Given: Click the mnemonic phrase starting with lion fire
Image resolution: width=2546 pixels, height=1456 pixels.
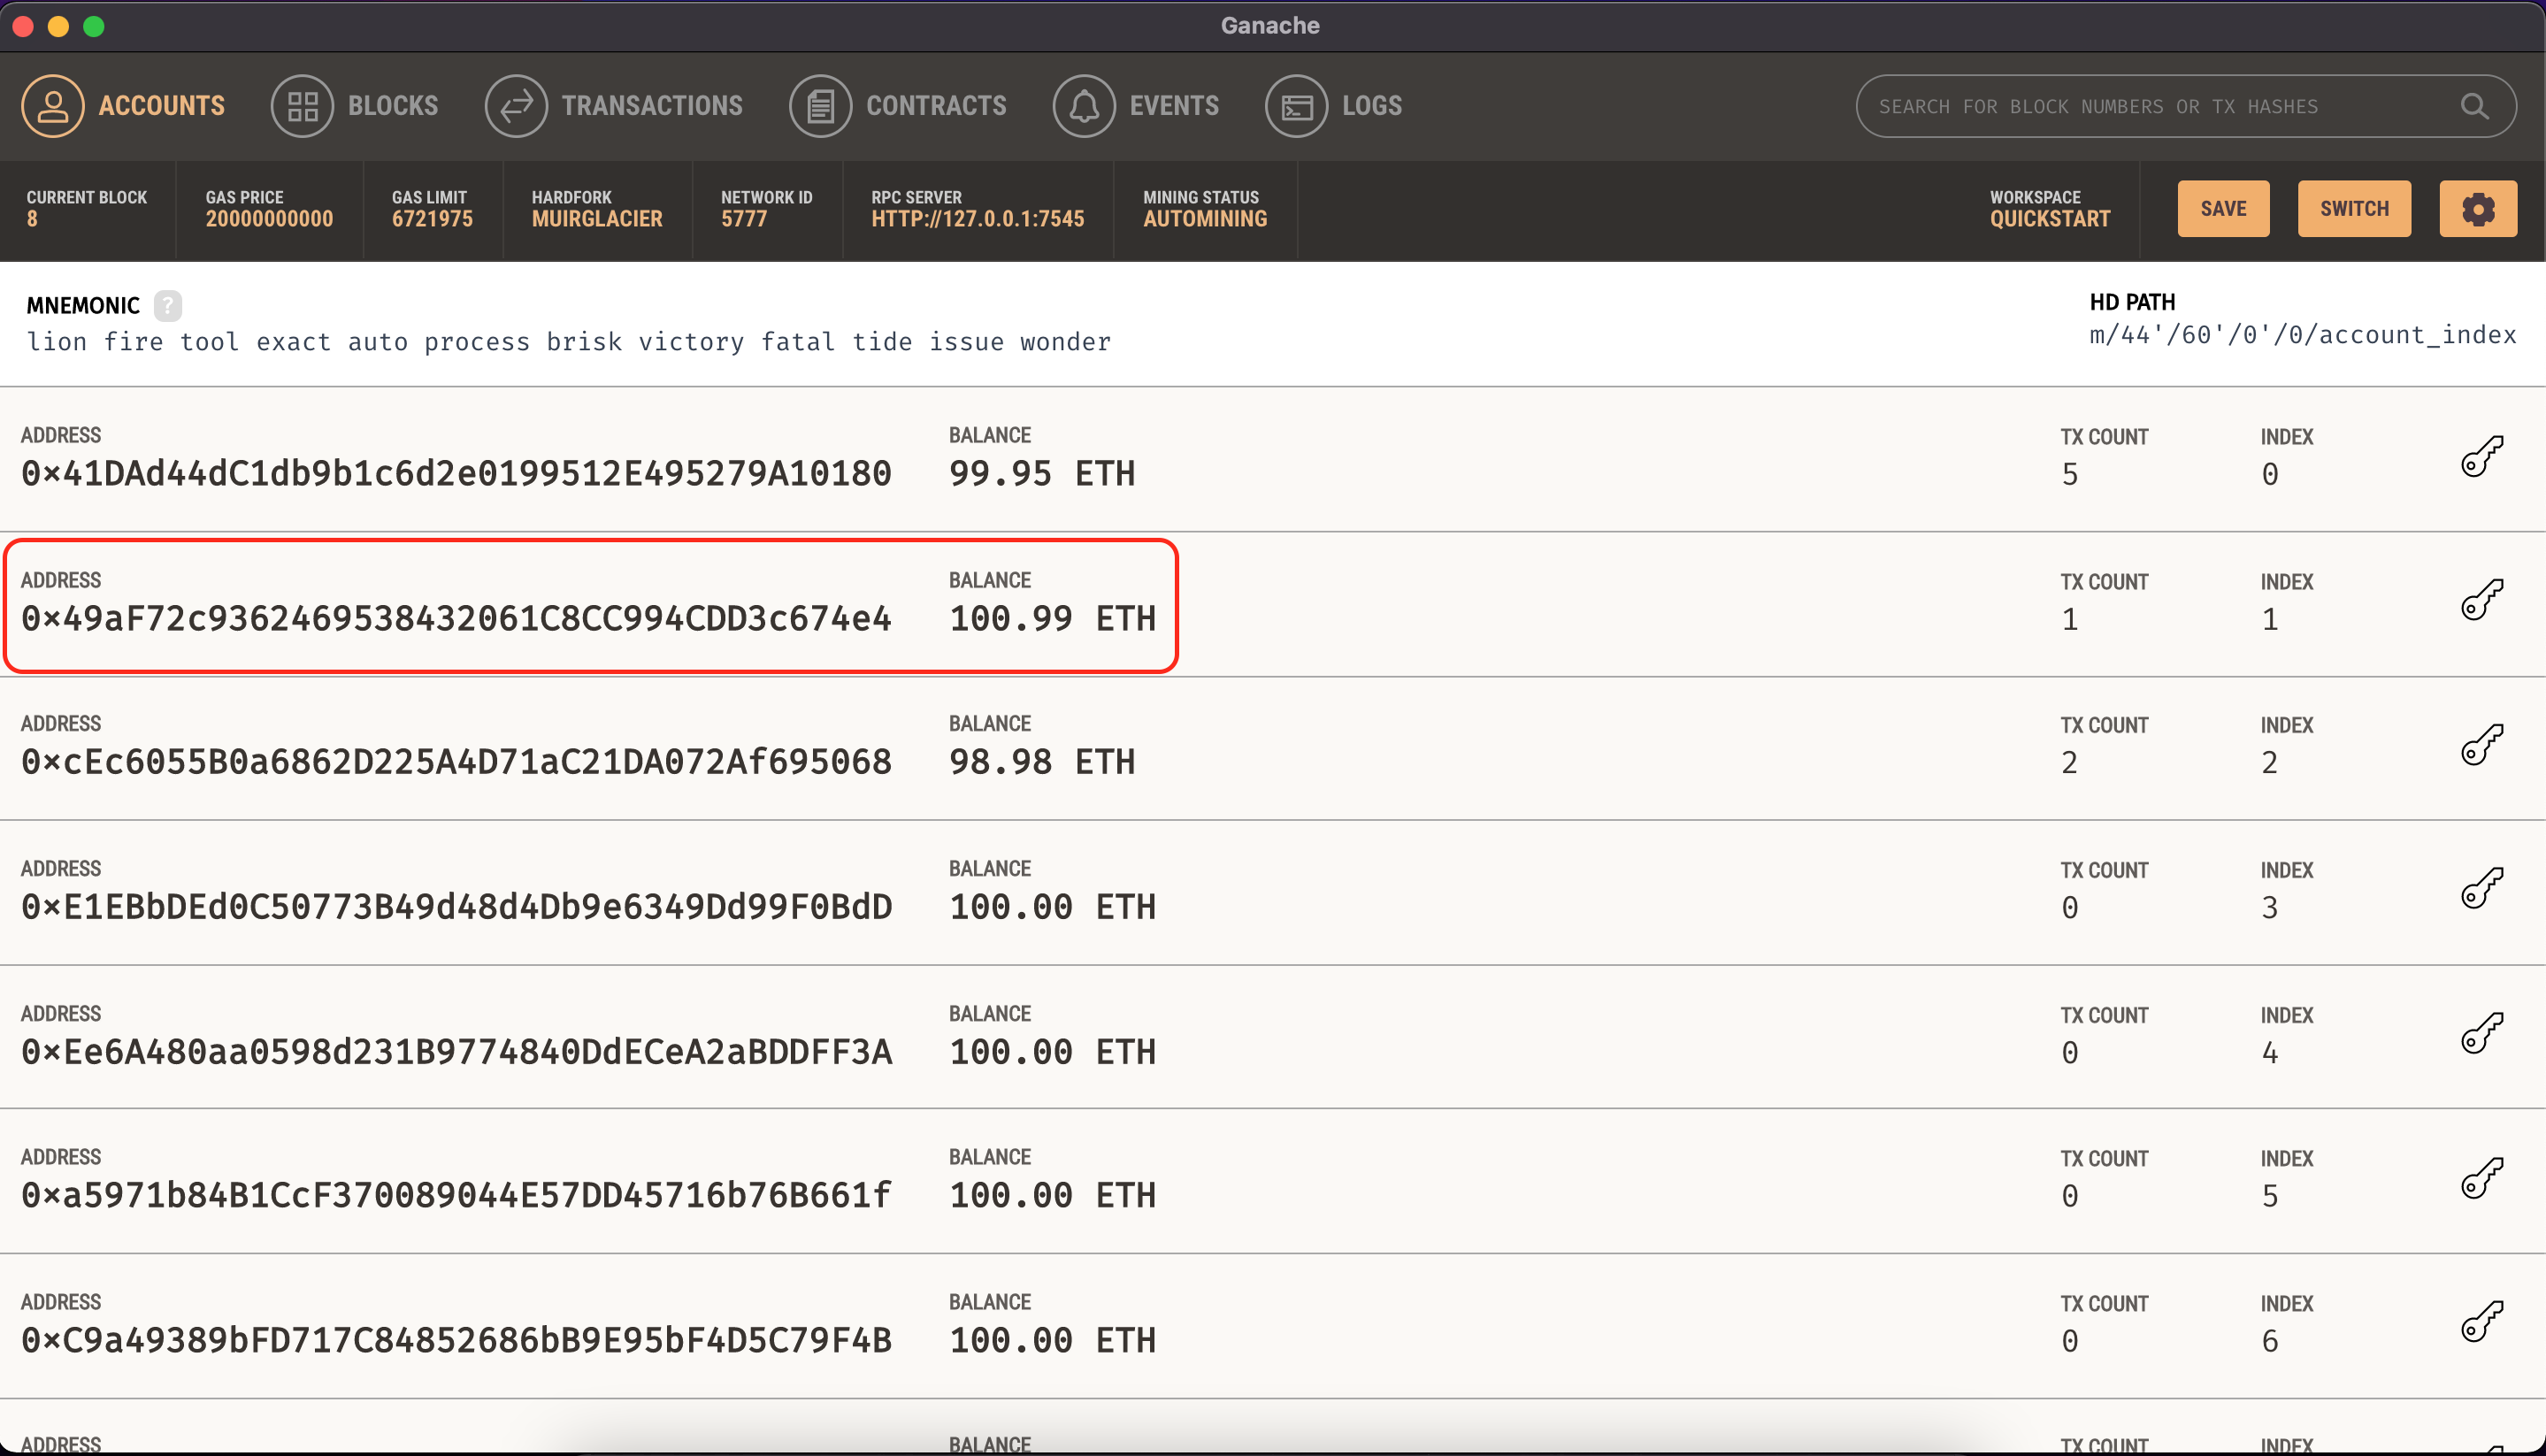Looking at the screenshot, I should point(568,342).
